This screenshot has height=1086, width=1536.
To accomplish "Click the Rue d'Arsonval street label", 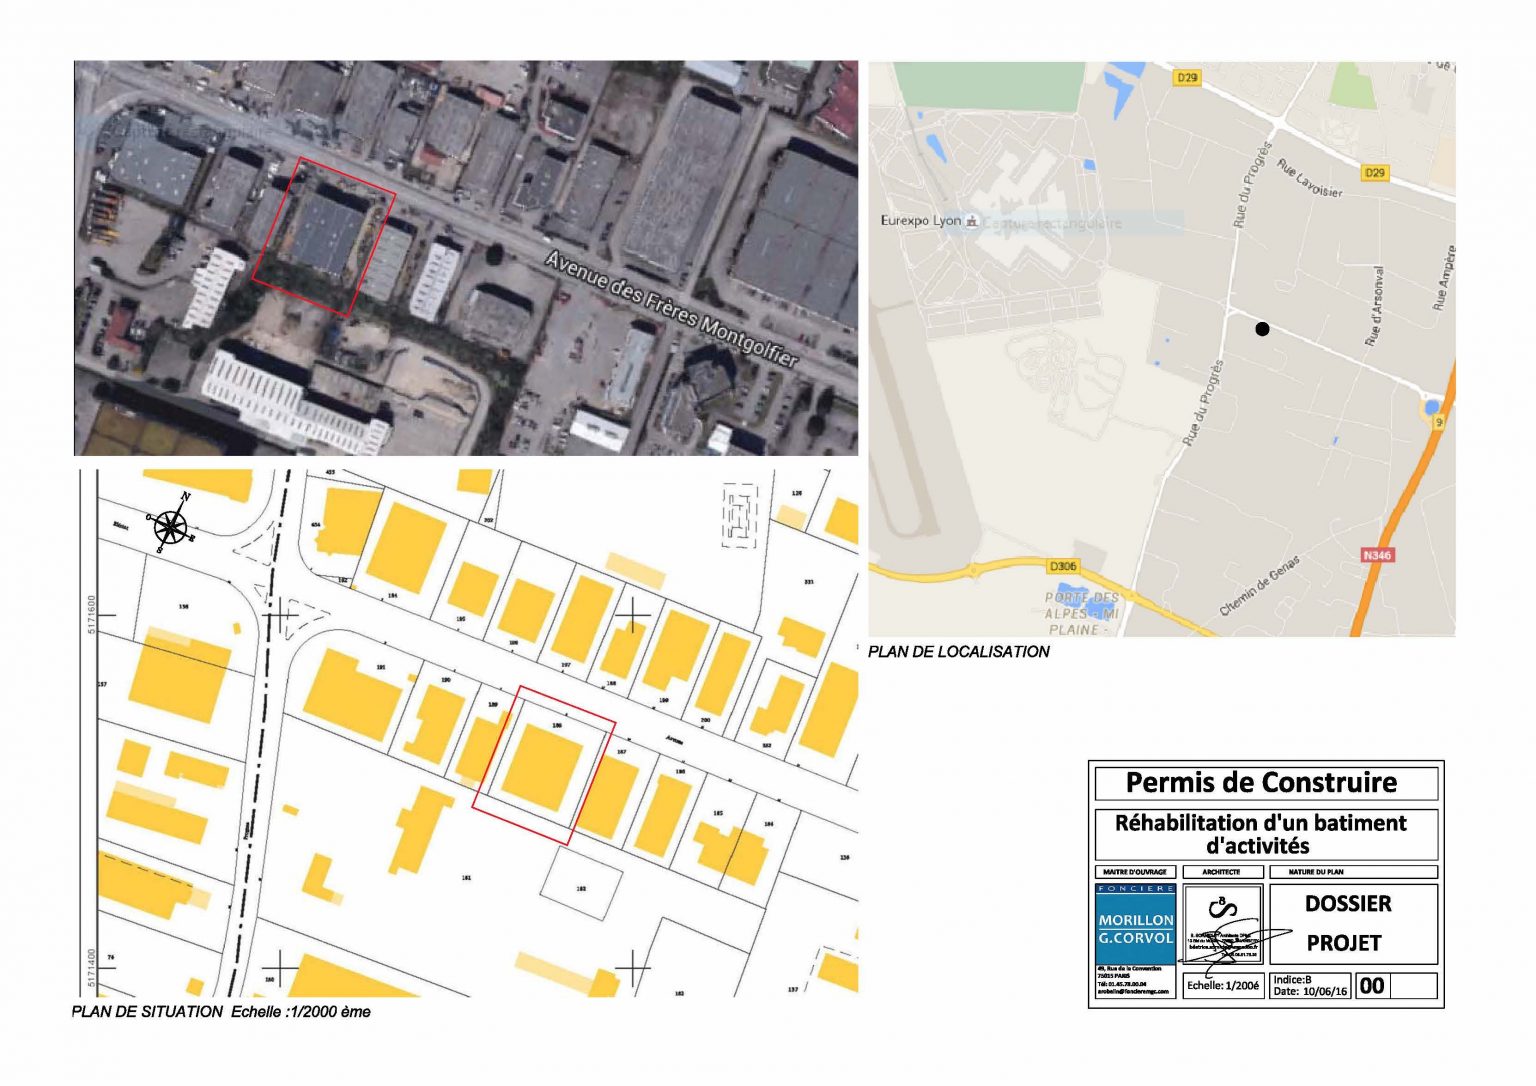I will coord(1376,307).
